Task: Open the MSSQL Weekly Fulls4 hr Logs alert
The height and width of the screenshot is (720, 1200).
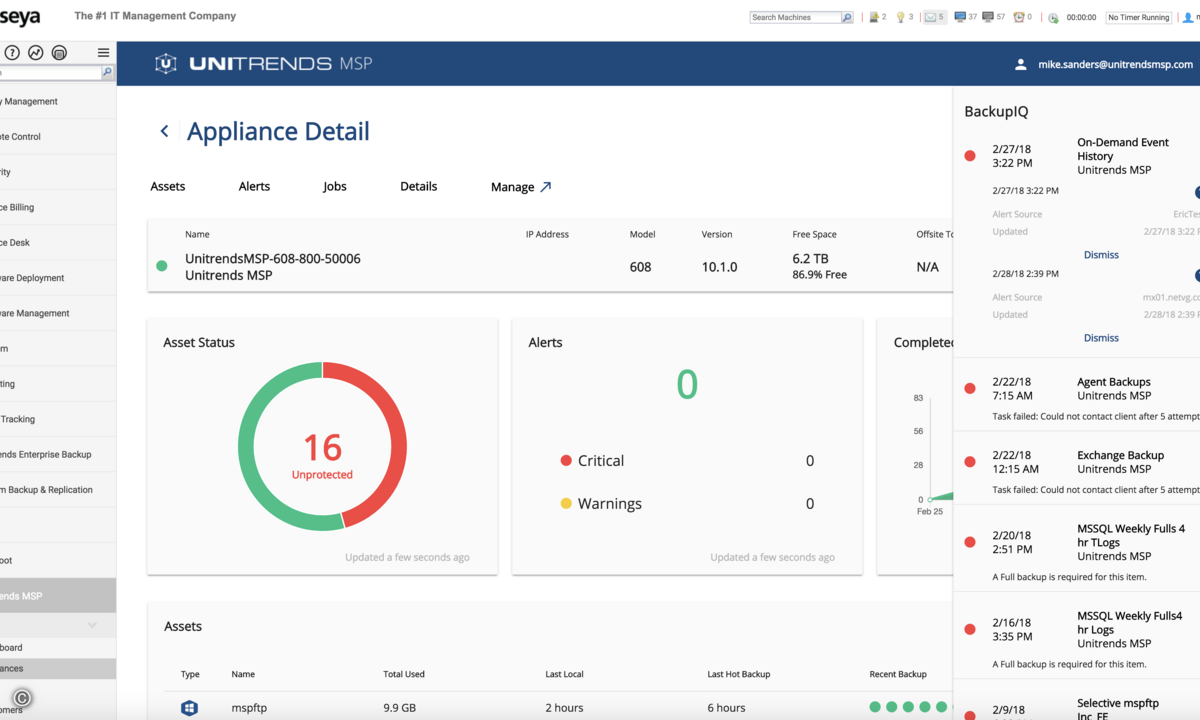Action: tap(1077, 636)
